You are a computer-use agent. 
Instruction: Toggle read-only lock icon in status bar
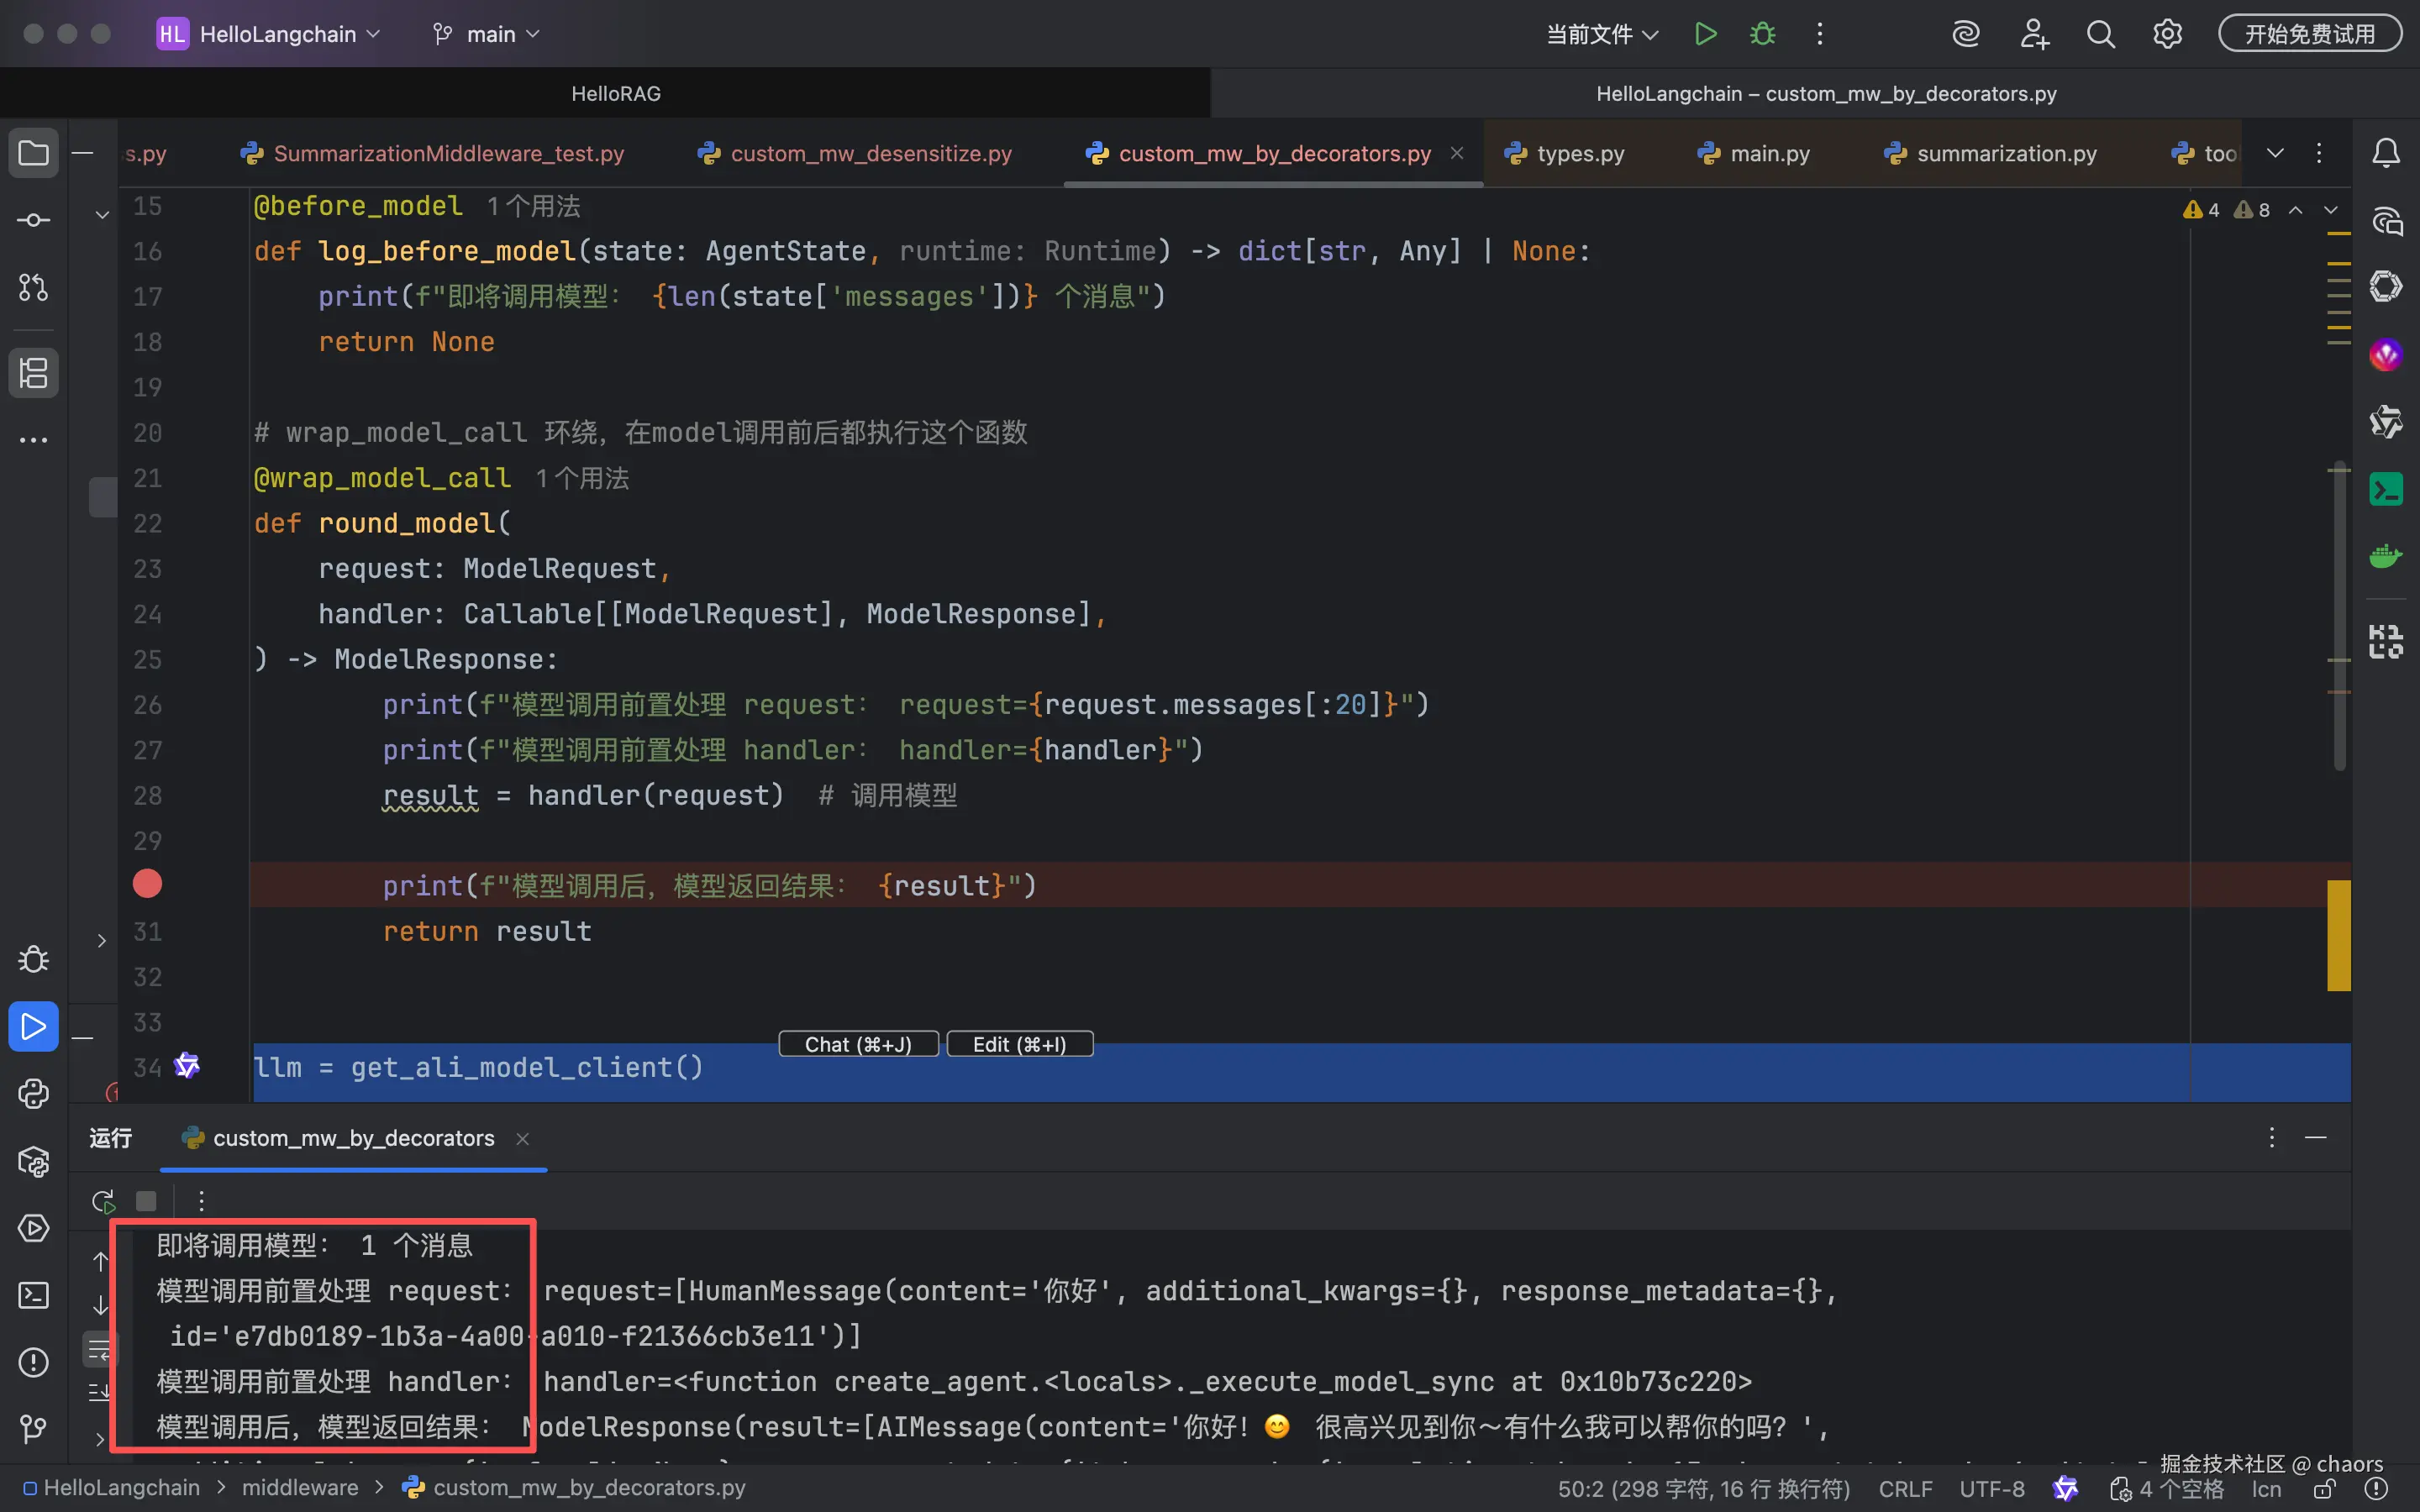click(x=2325, y=1489)
